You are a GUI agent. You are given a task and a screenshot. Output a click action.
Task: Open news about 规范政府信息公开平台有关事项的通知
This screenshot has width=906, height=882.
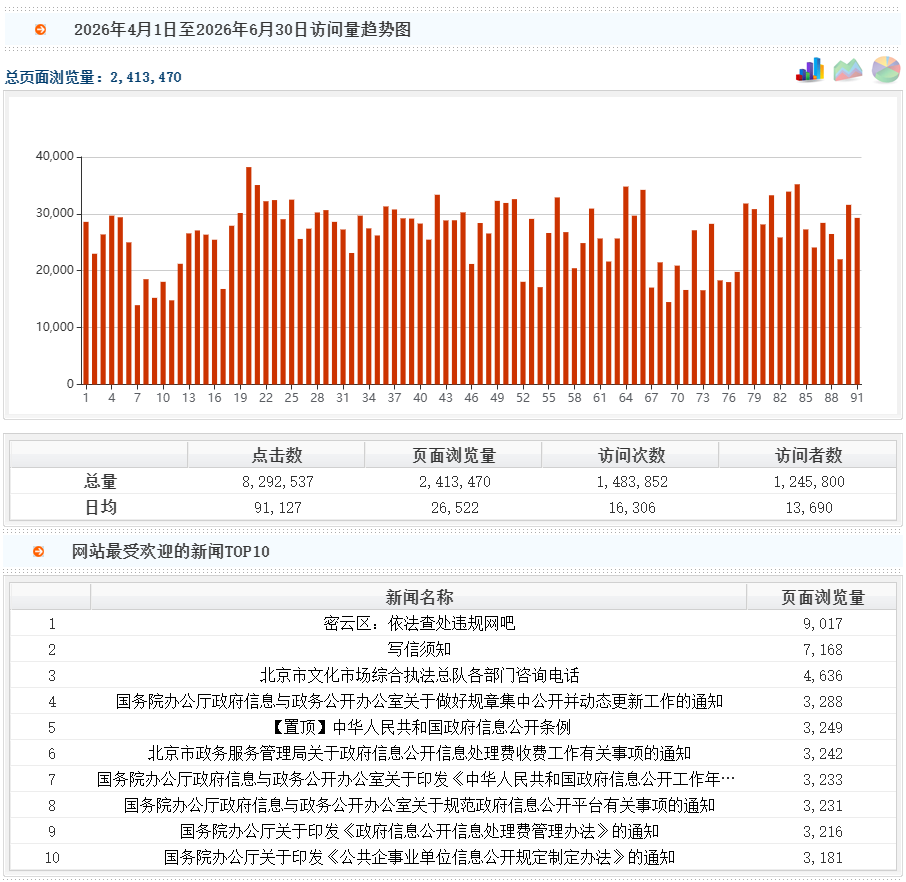pyautogui.click(x=419, y=805)
